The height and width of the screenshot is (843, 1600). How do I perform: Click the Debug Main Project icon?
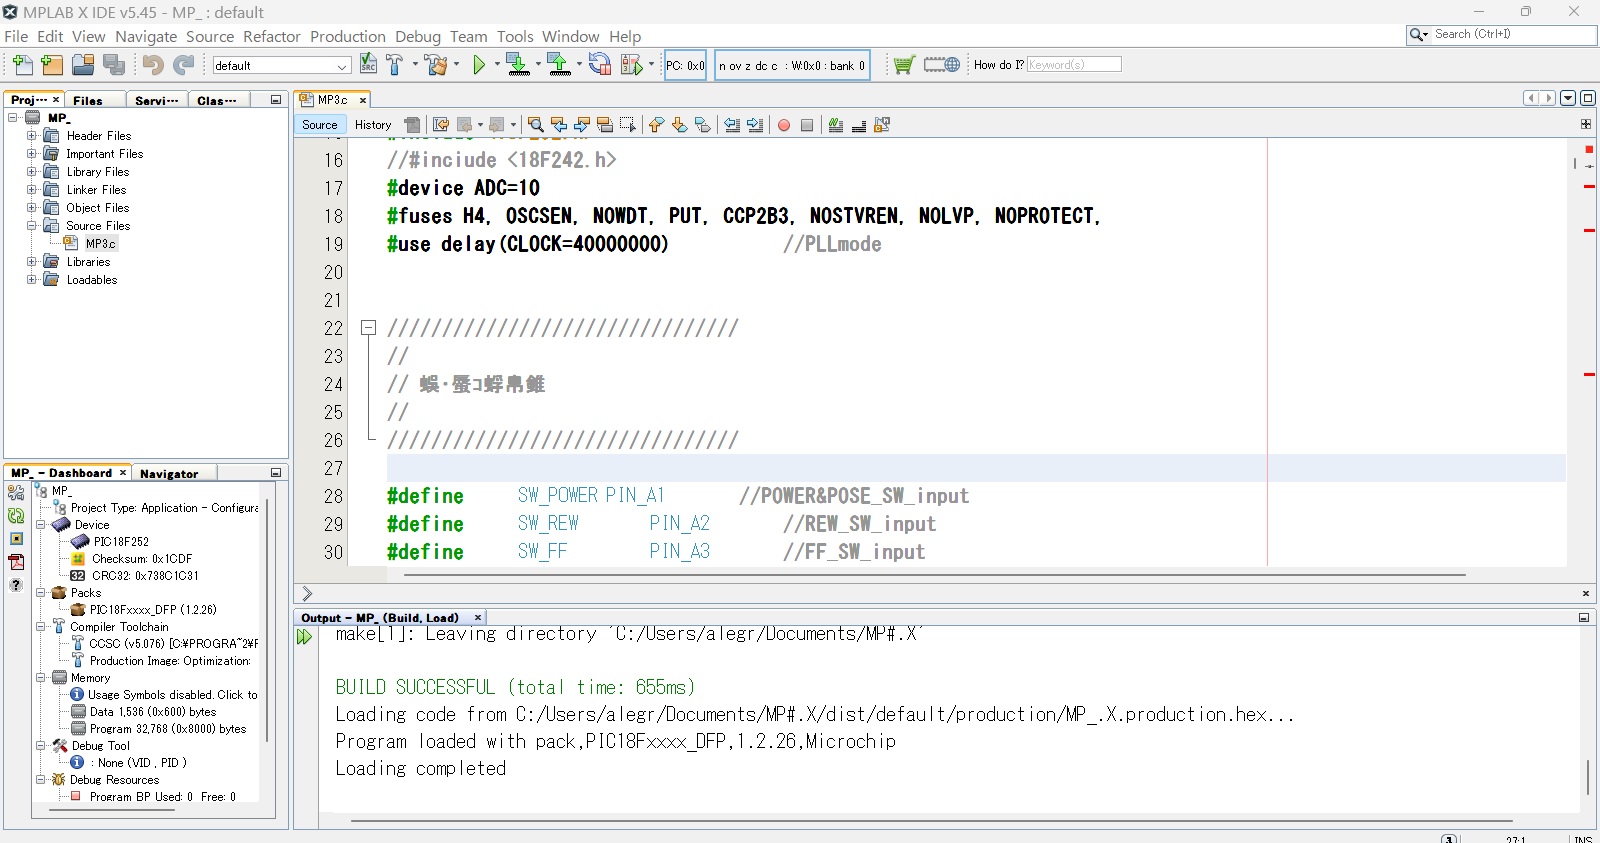pyautogui.click(x=631, y=65)
